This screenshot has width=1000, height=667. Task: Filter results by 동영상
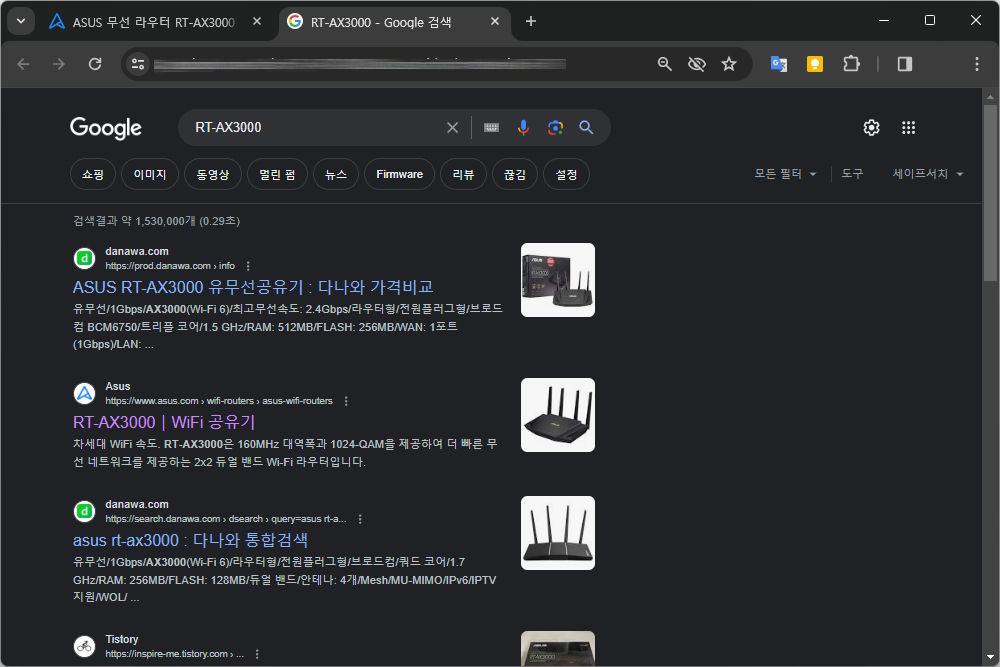212,174
